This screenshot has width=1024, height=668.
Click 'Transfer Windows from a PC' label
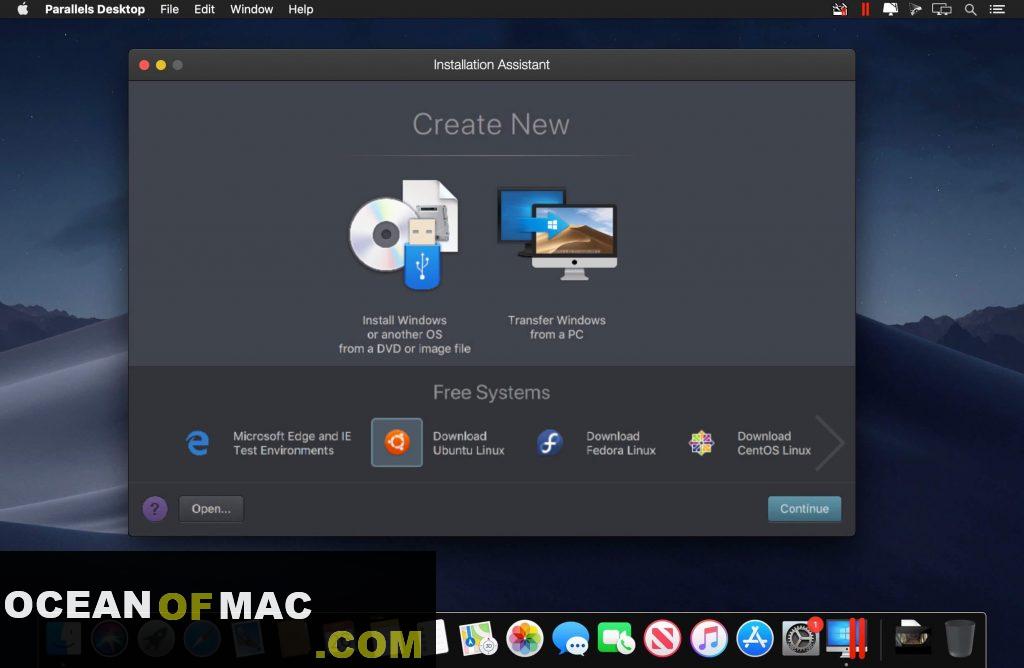[x=556, y=327]
